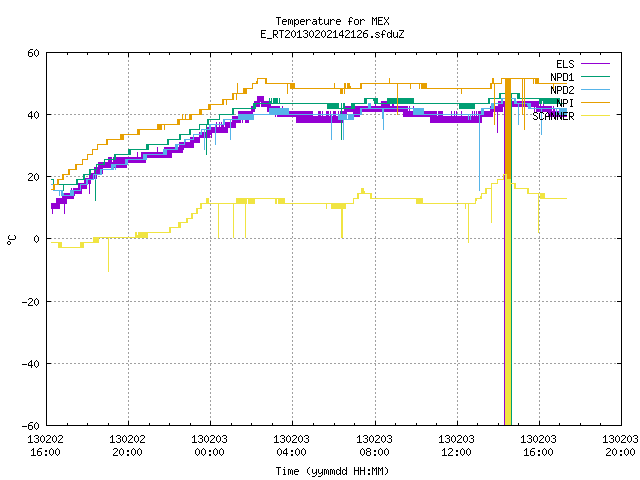Click the y-axis tick label -40
This screenshot has height=480, width=640.
31,364
